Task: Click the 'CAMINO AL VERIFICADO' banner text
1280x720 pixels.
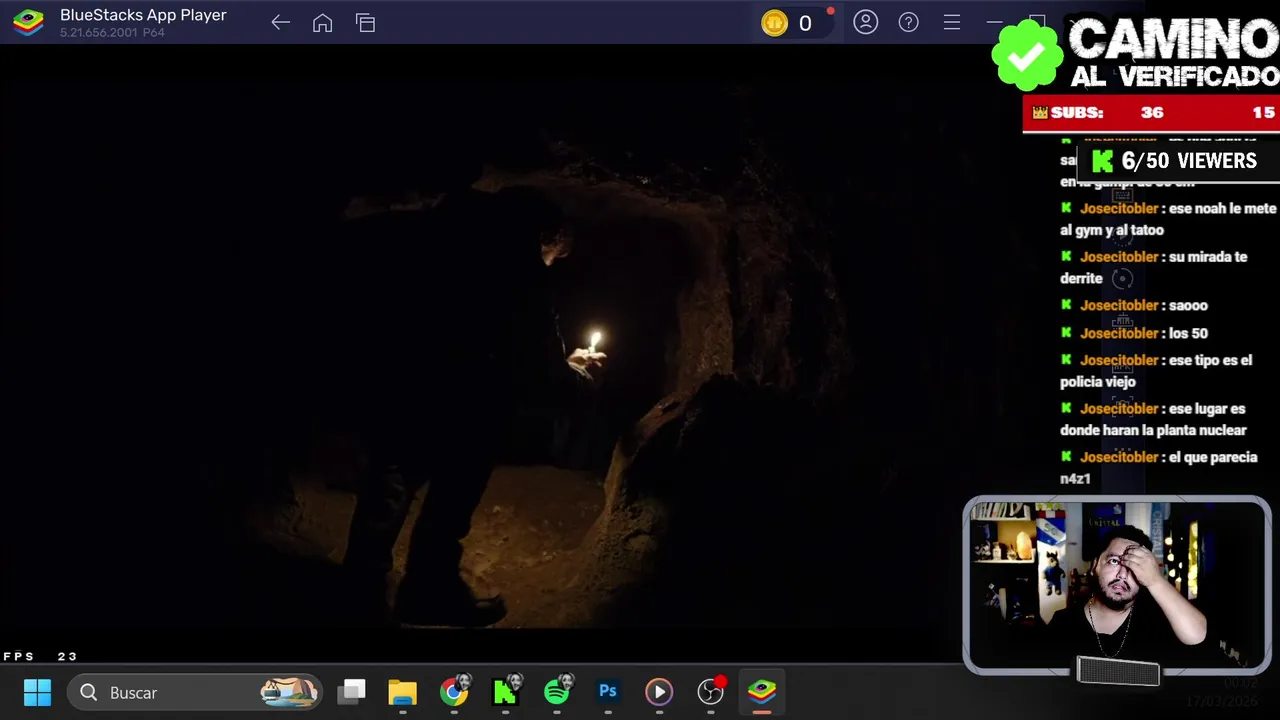Action: pos(1174,53)
